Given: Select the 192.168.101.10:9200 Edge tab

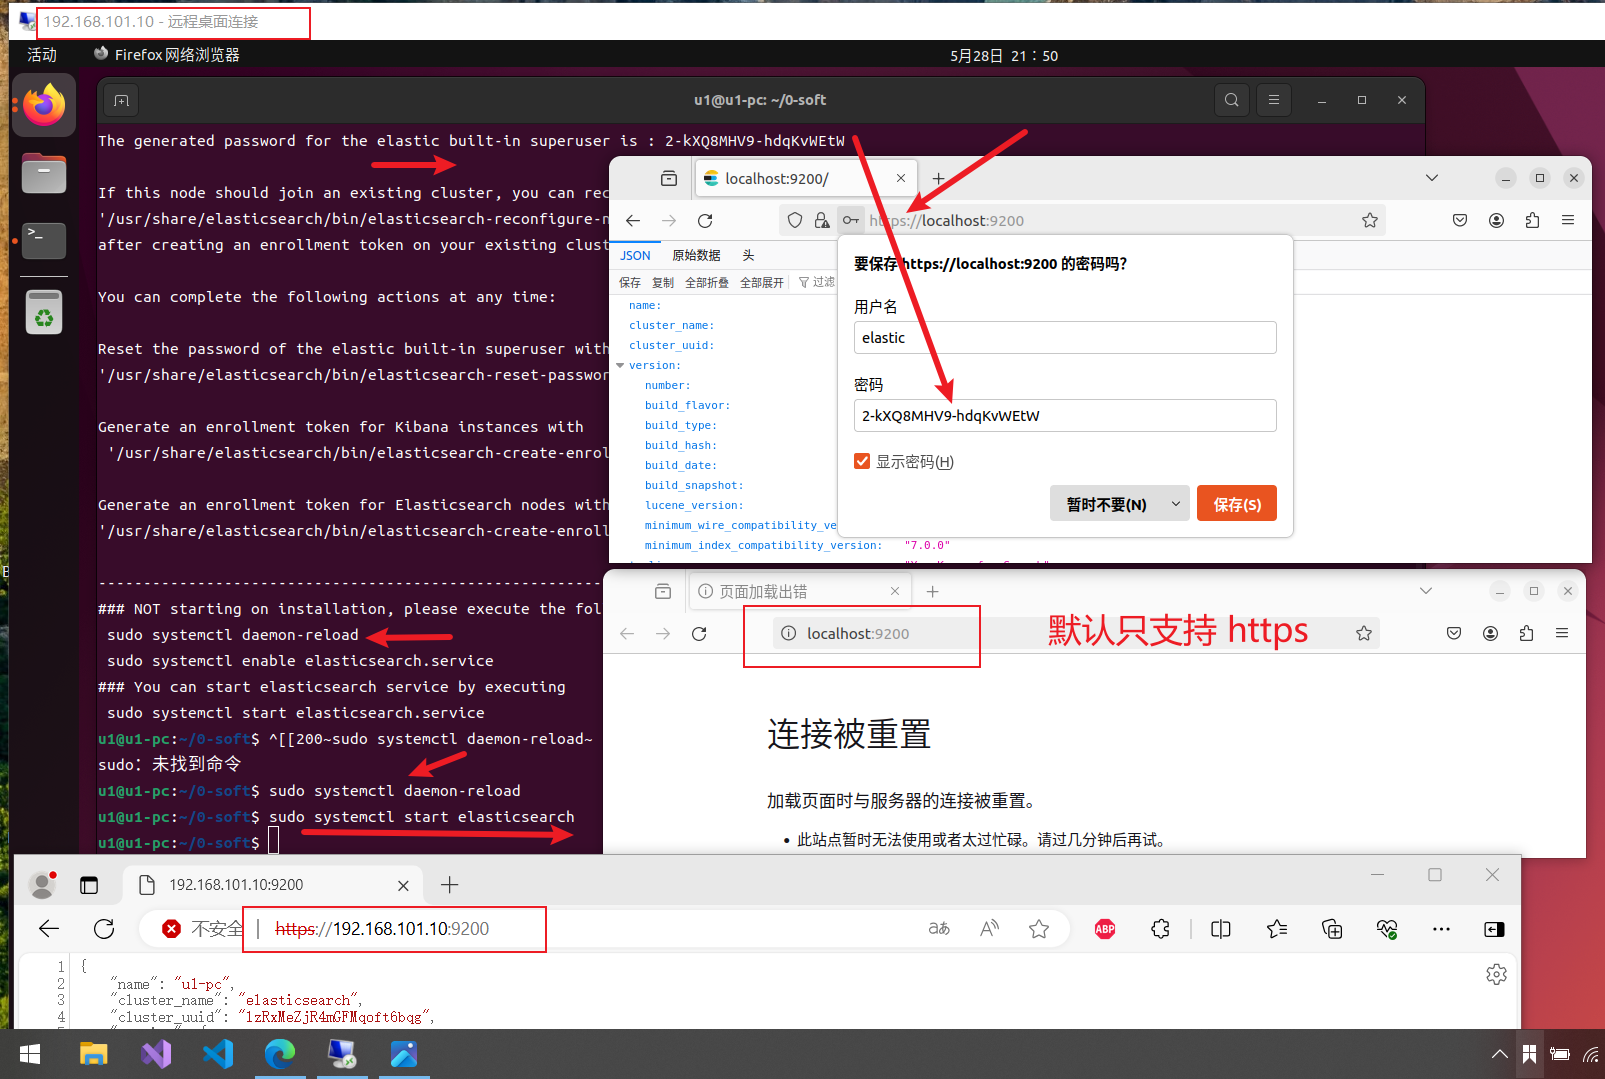Looking at the screenshot, I should coord(273,885).
